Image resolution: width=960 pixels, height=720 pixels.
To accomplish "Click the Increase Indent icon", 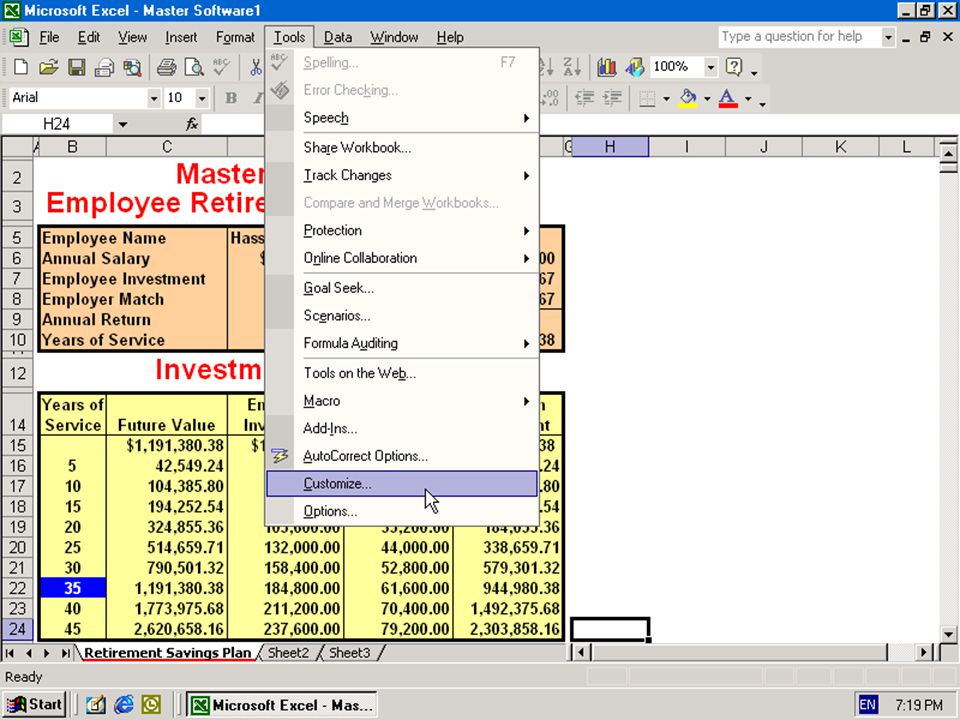I will (x=613, y=98).
